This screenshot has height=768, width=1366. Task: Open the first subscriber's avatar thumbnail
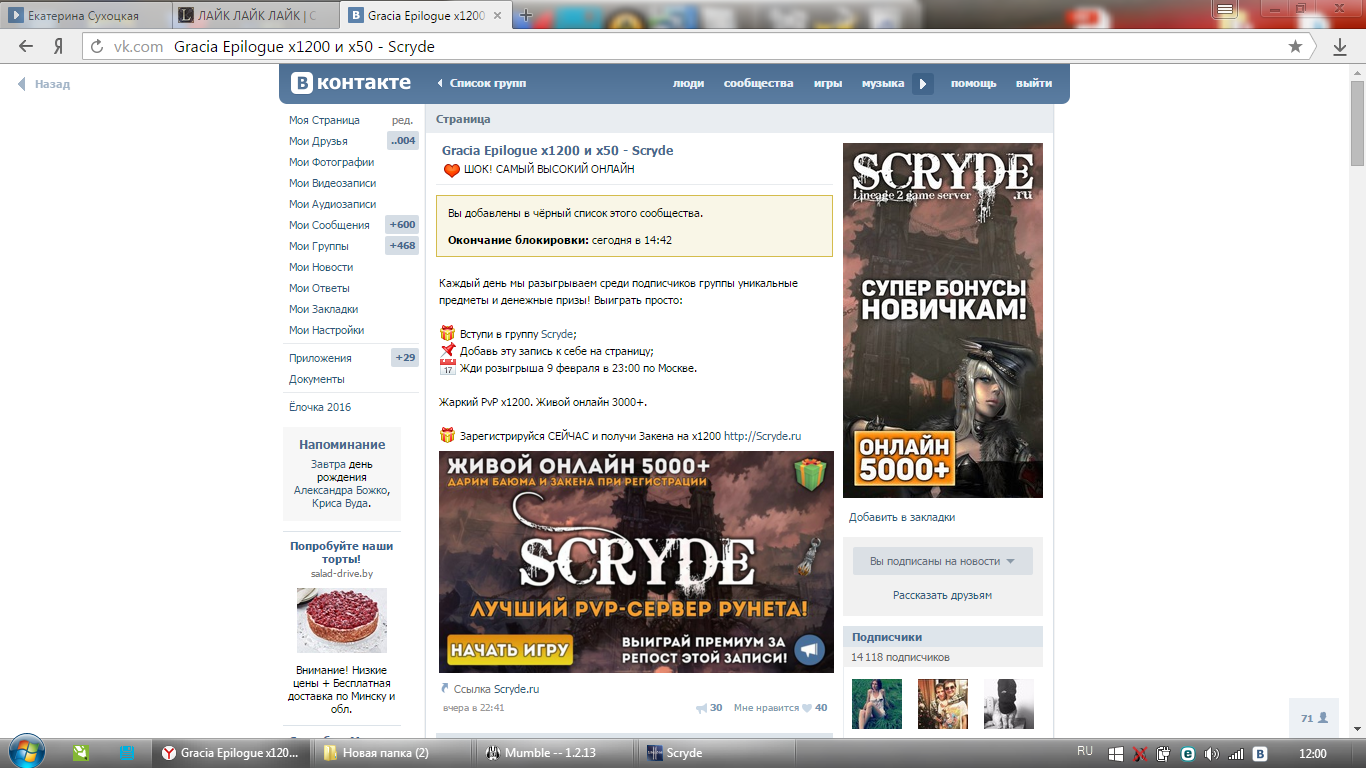[x=877, y=704]
